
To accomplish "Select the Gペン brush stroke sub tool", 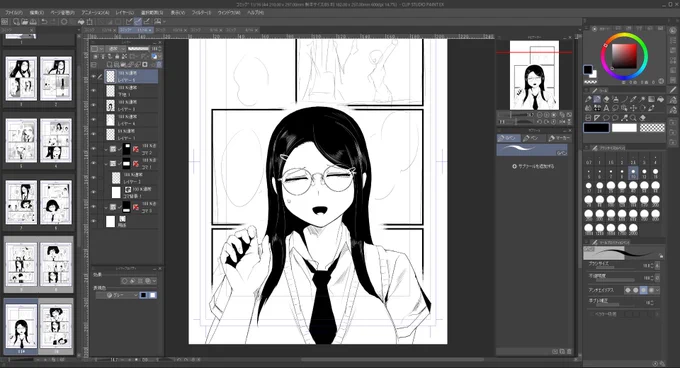I will (x=532, y=150).
